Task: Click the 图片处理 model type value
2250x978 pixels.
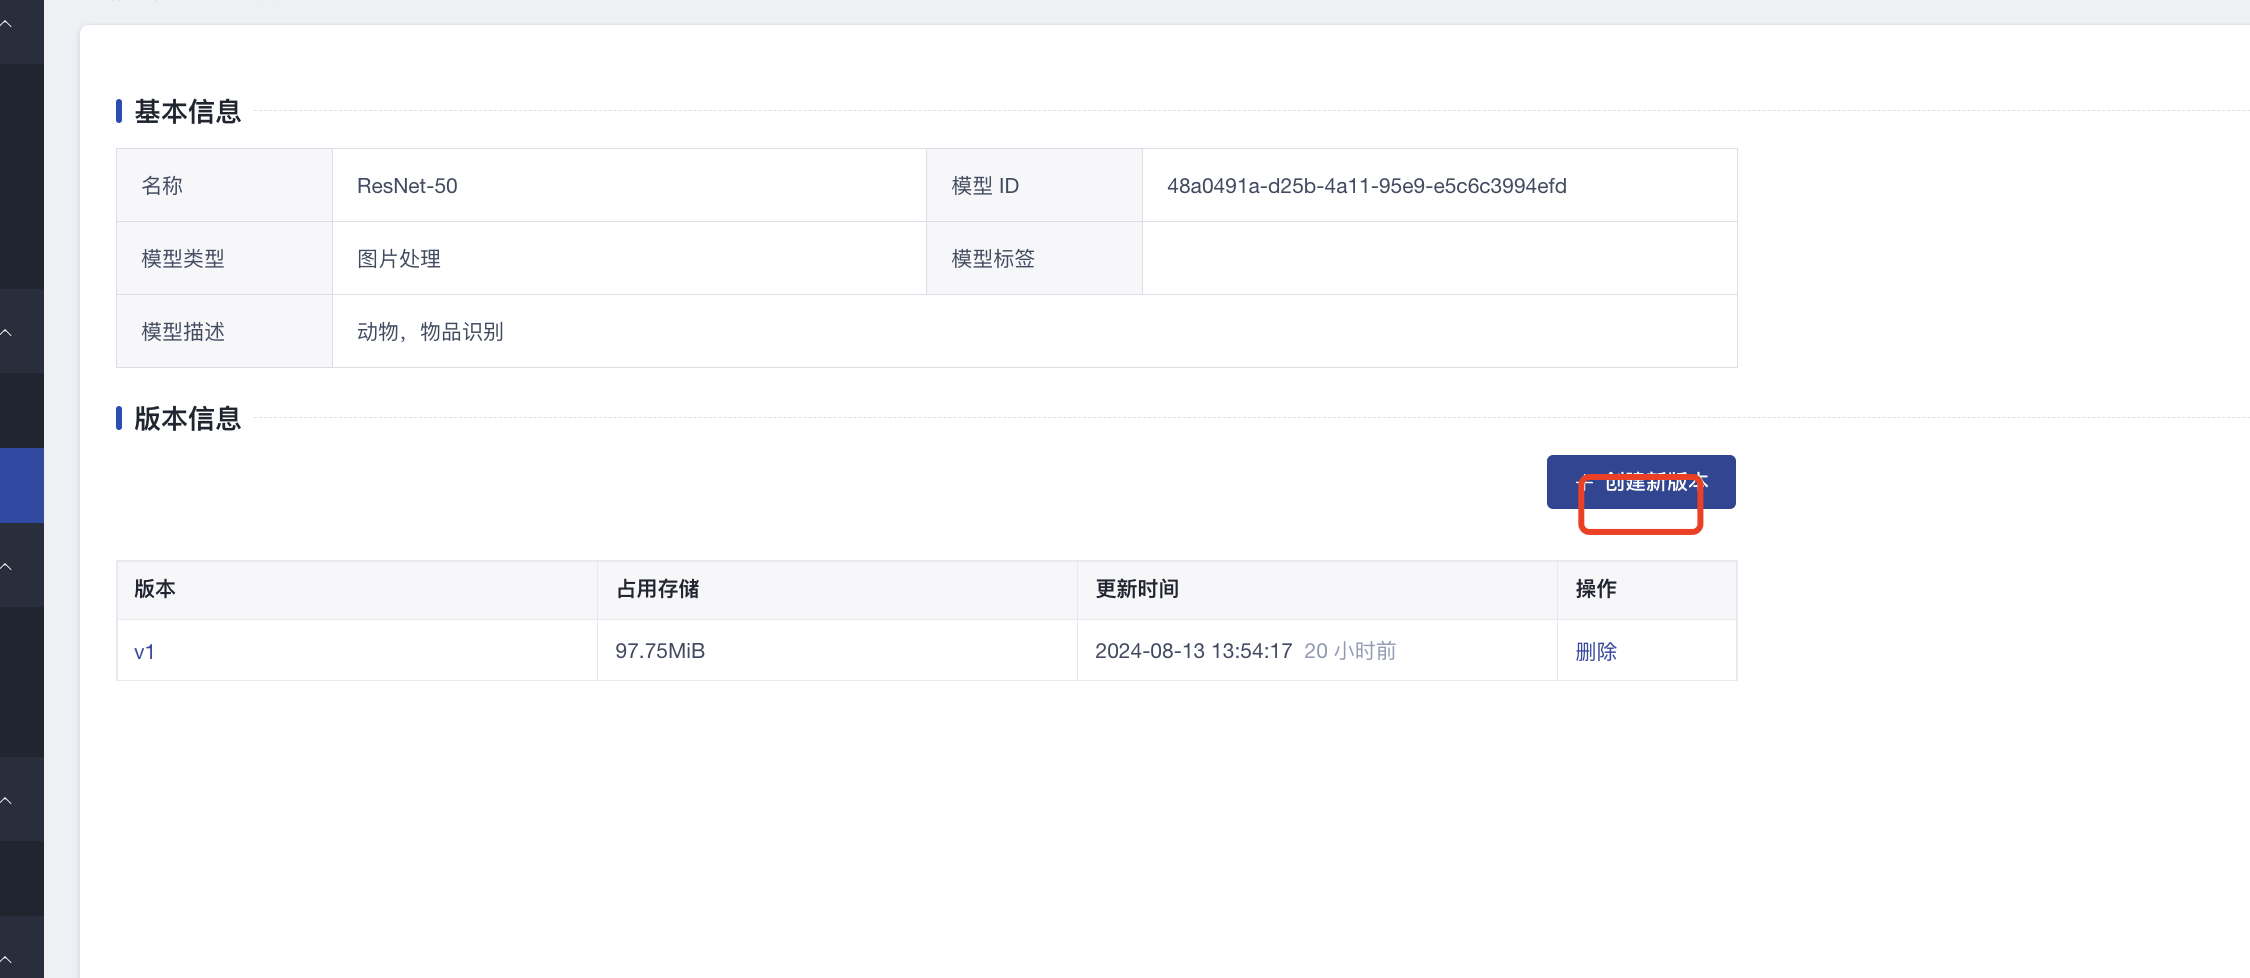Action: [x=399, y=259]
